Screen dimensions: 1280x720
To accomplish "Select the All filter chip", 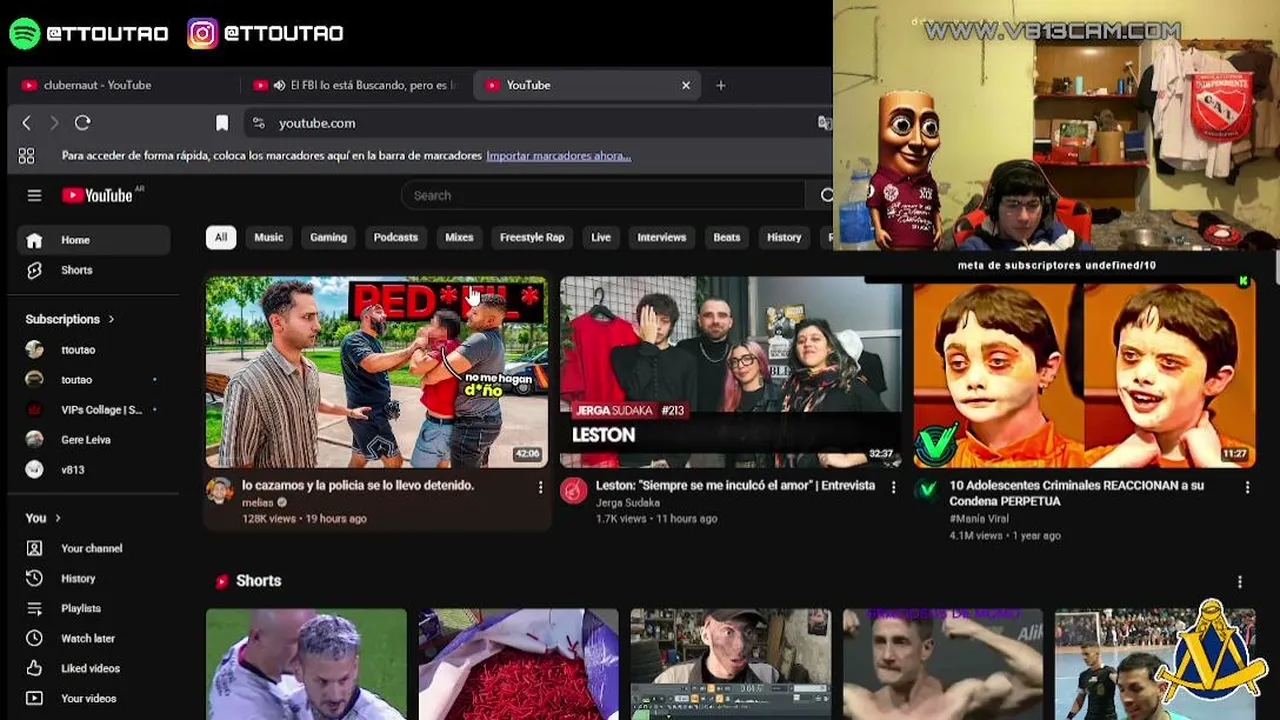I will pyautogui.click(x=221, y=237).
